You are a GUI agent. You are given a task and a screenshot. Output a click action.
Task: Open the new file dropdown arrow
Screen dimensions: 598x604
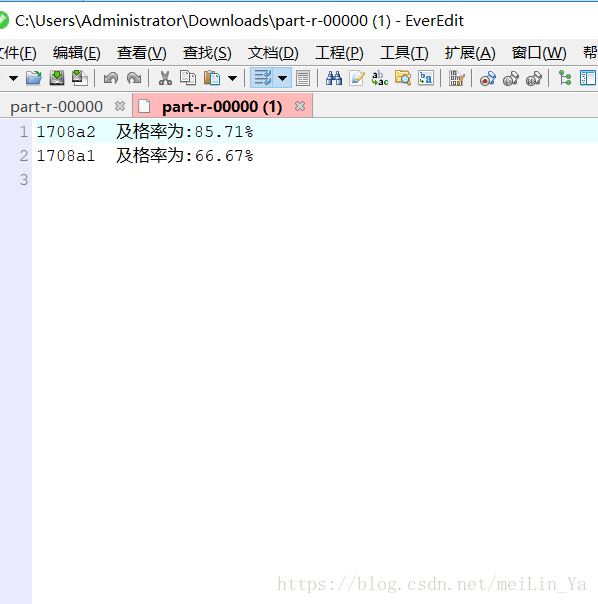[13, 79]
